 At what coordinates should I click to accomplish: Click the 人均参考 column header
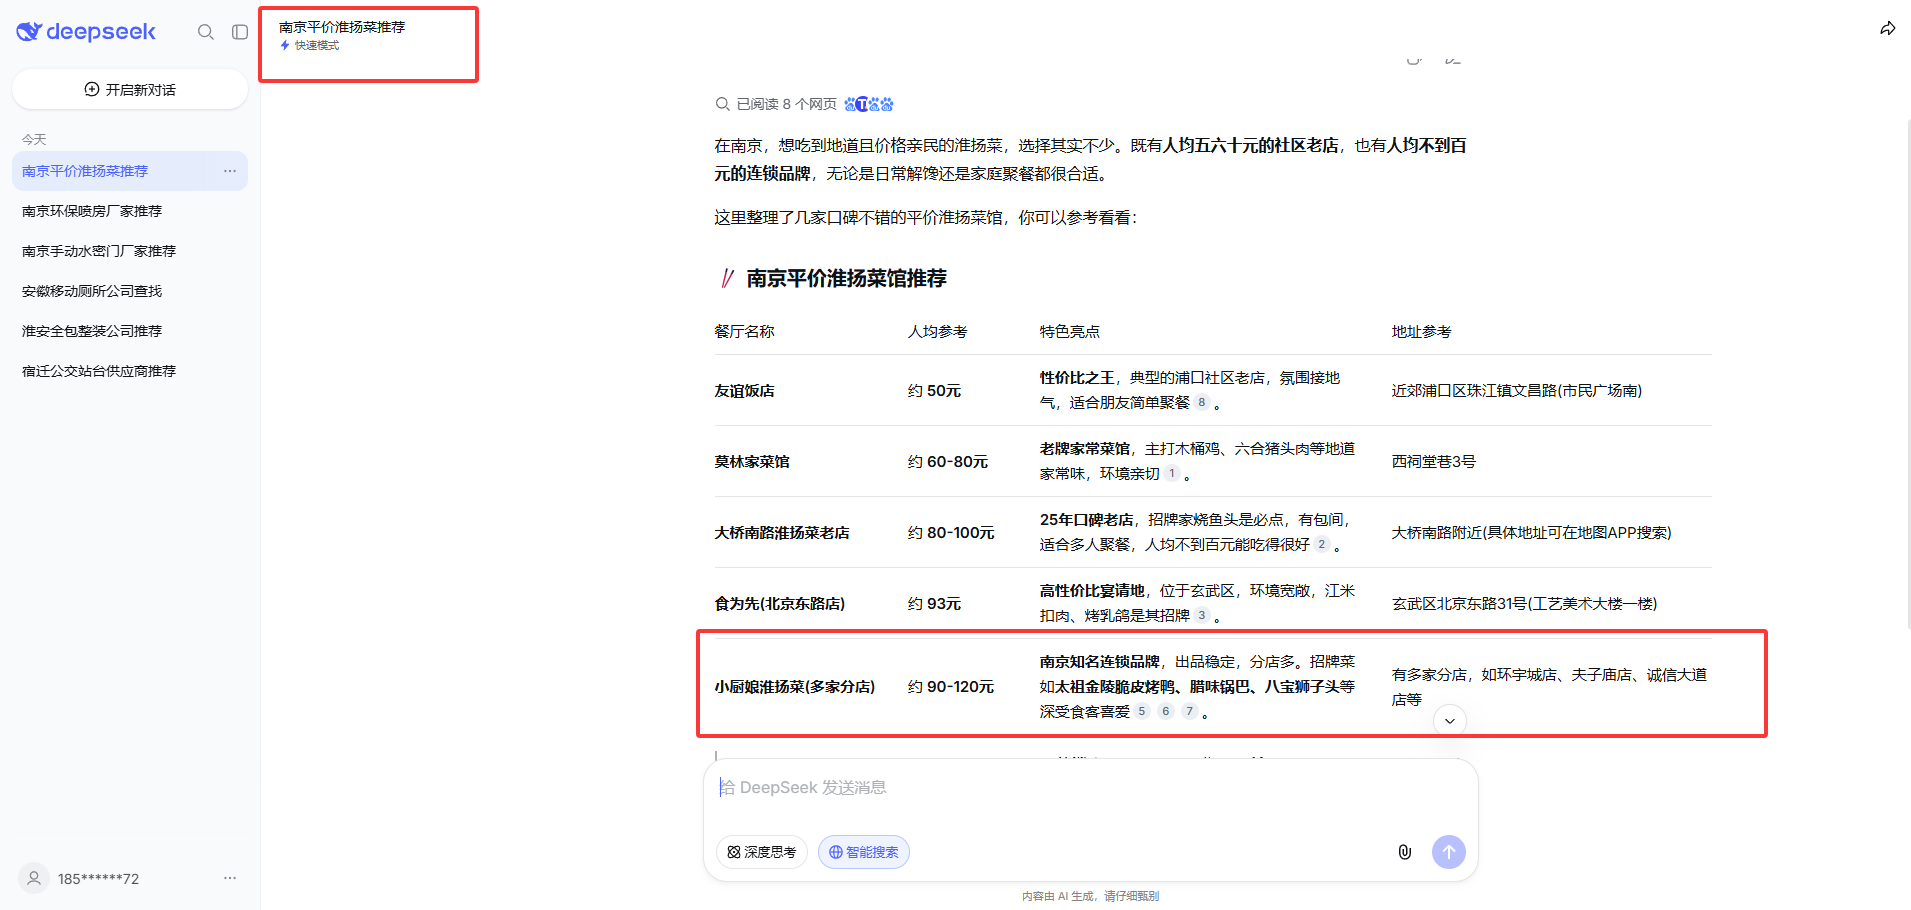[x=937, y=331]
